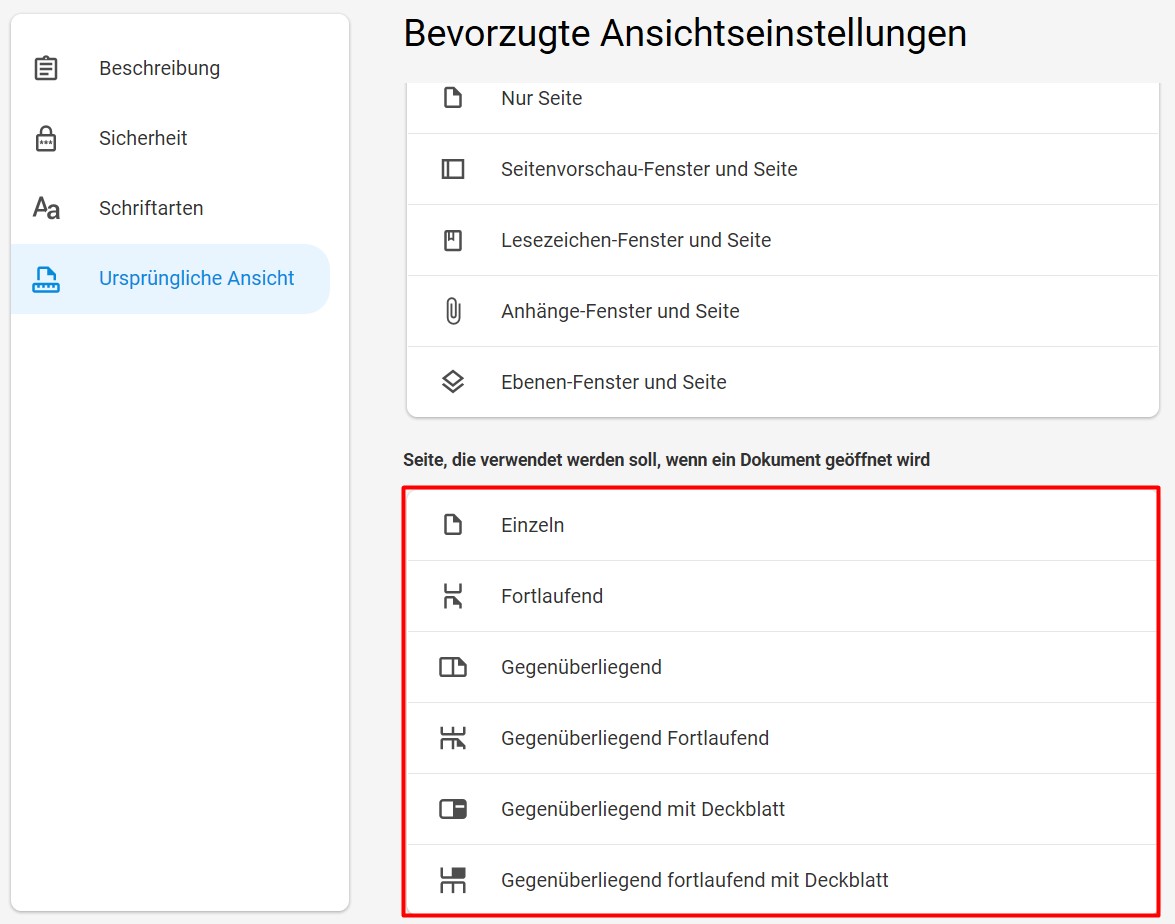The image size is (1175, 924).
Task: Click the Einzeln single page icon
Action: pyautogui.click(x=453, y=525)
